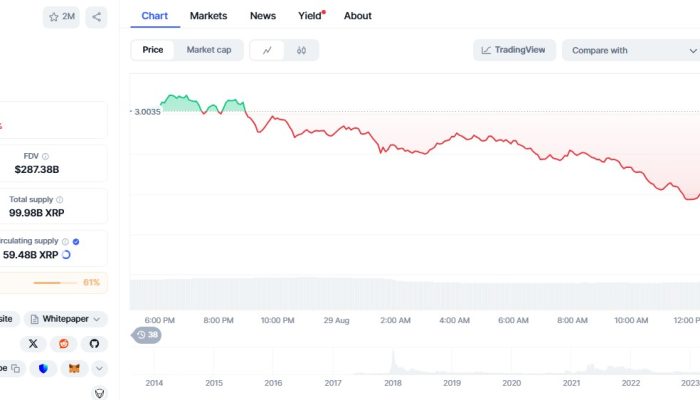Switch to the Markets tab

click(x=208, y=16)
